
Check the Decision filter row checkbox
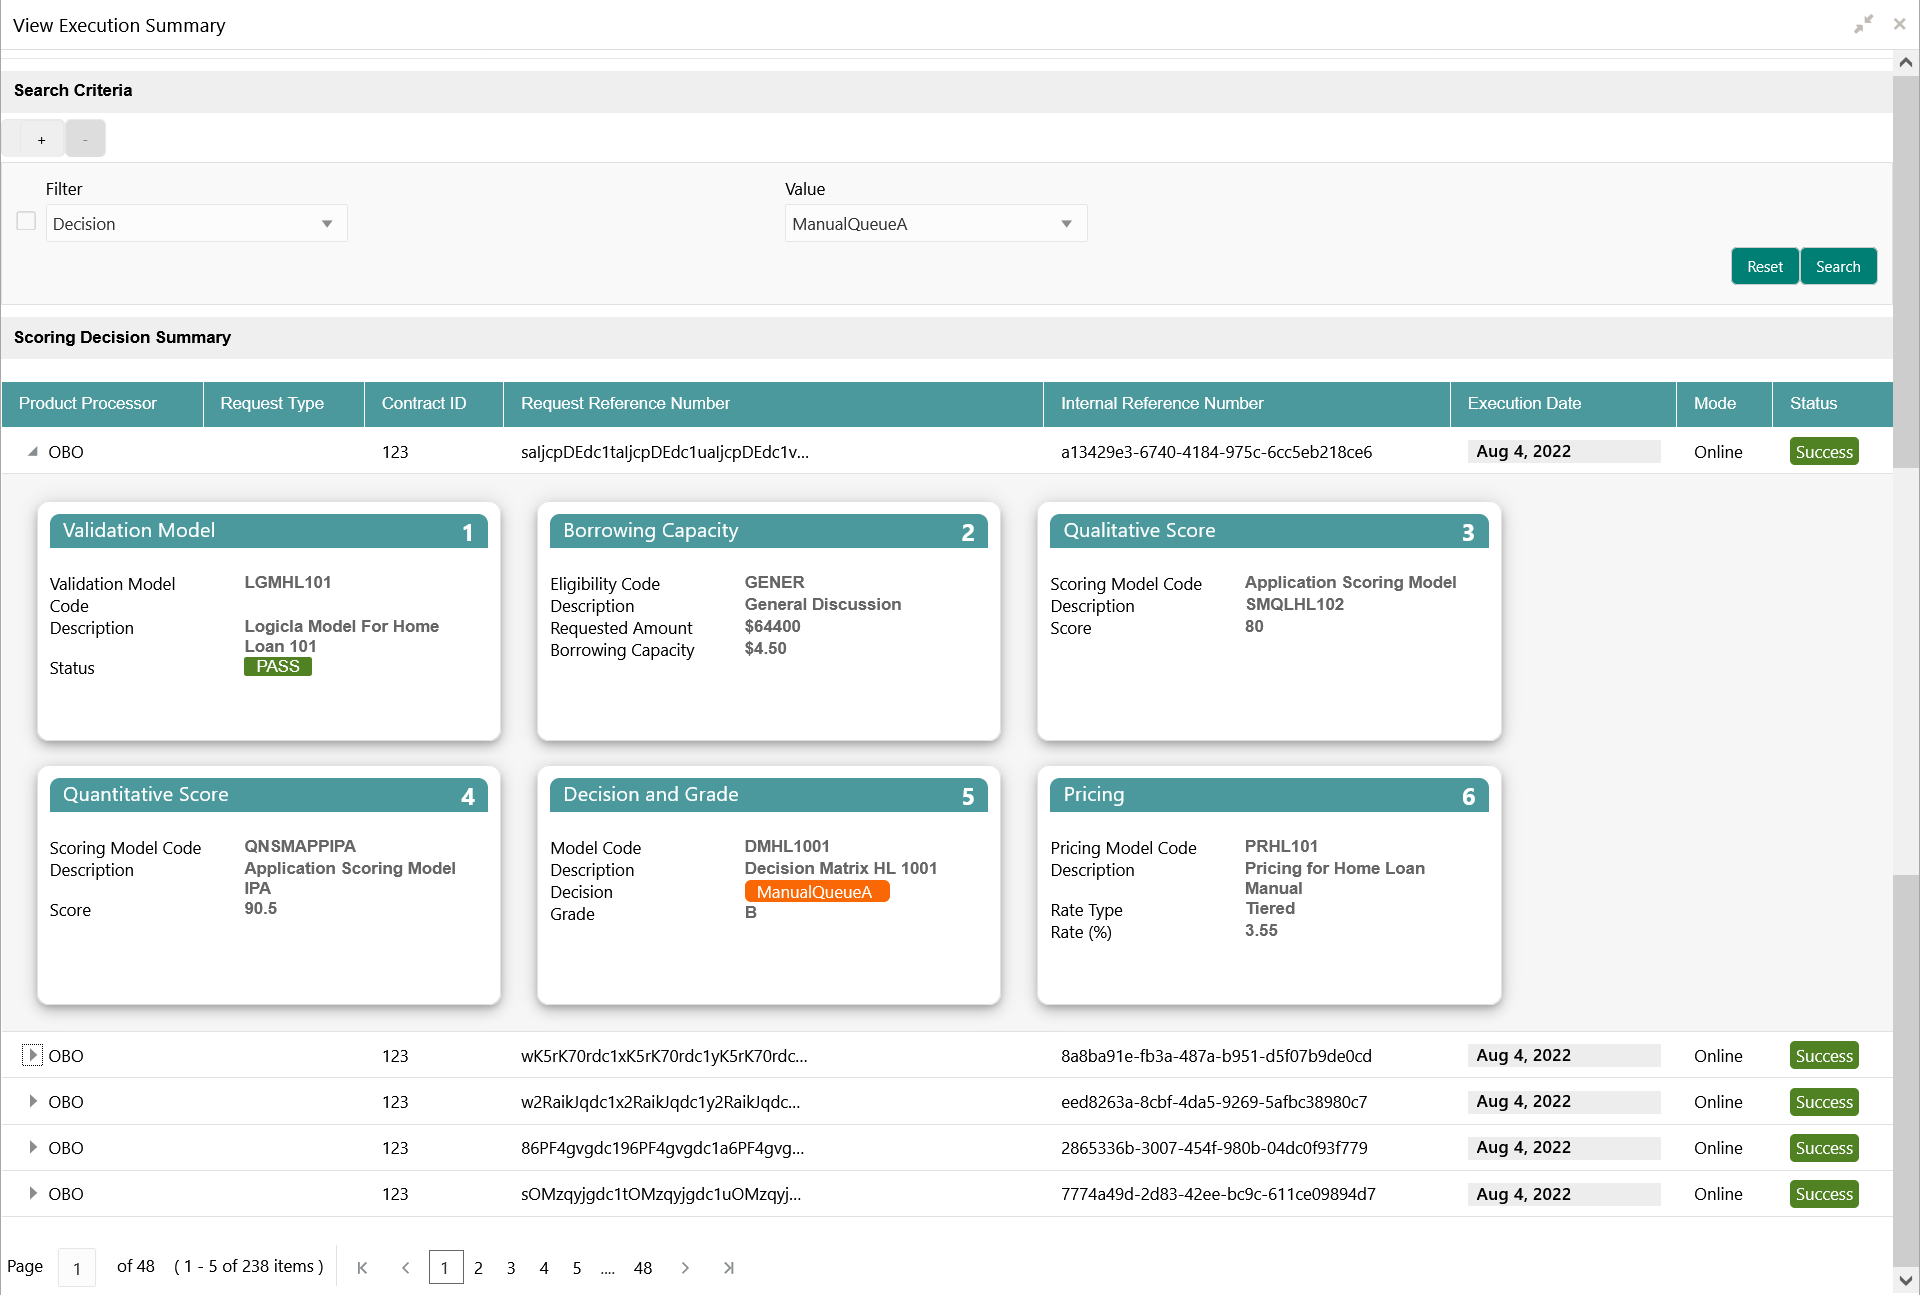(x=27, y=222)
